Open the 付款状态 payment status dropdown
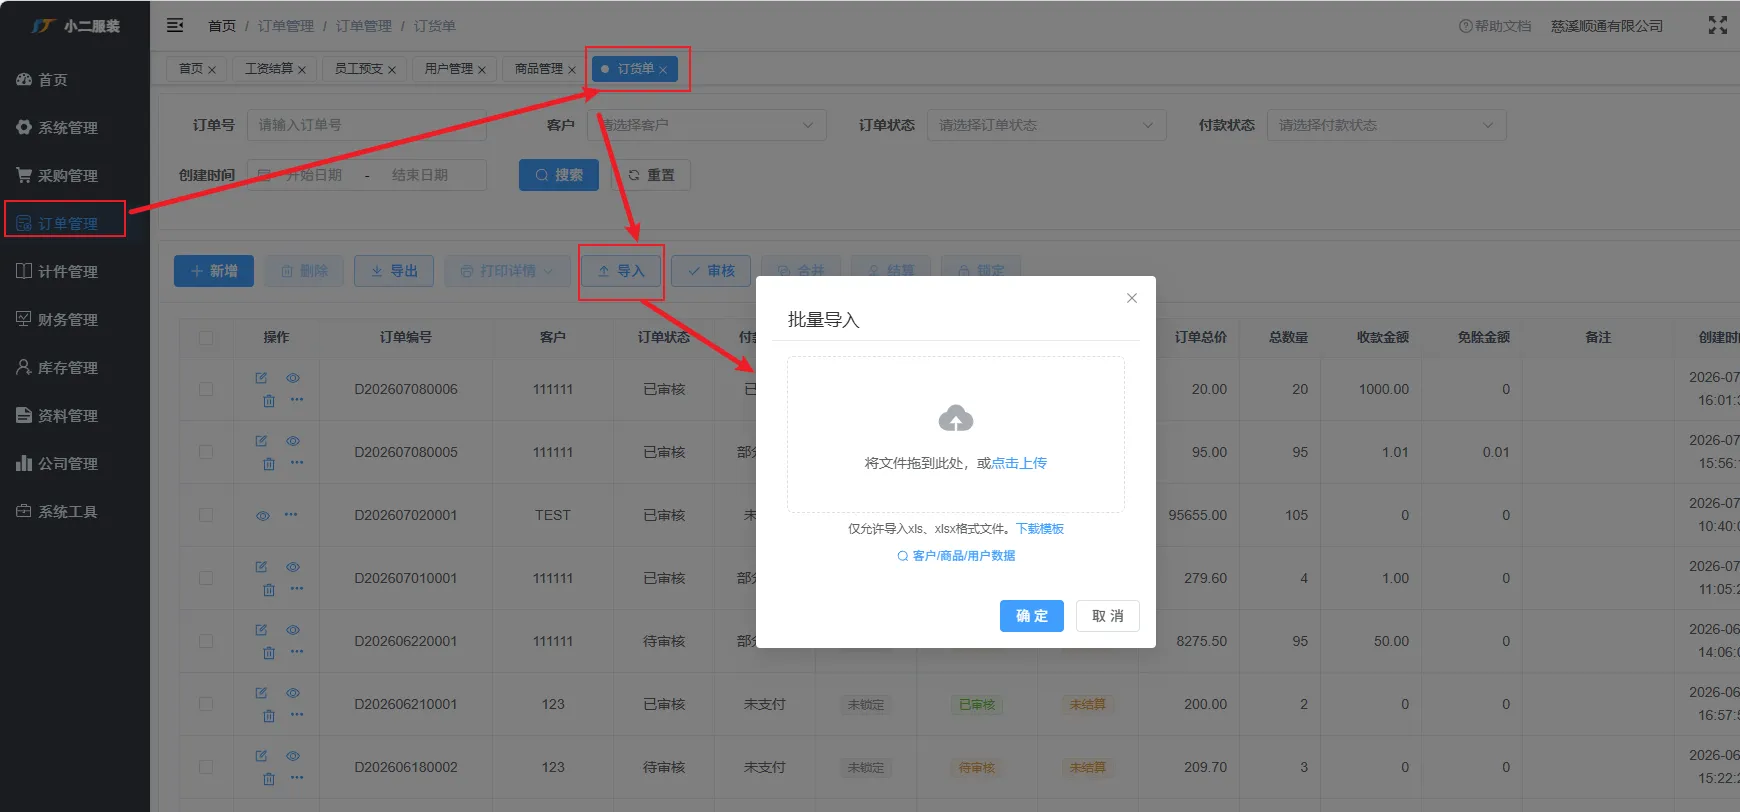 (x=1387, y=125)
